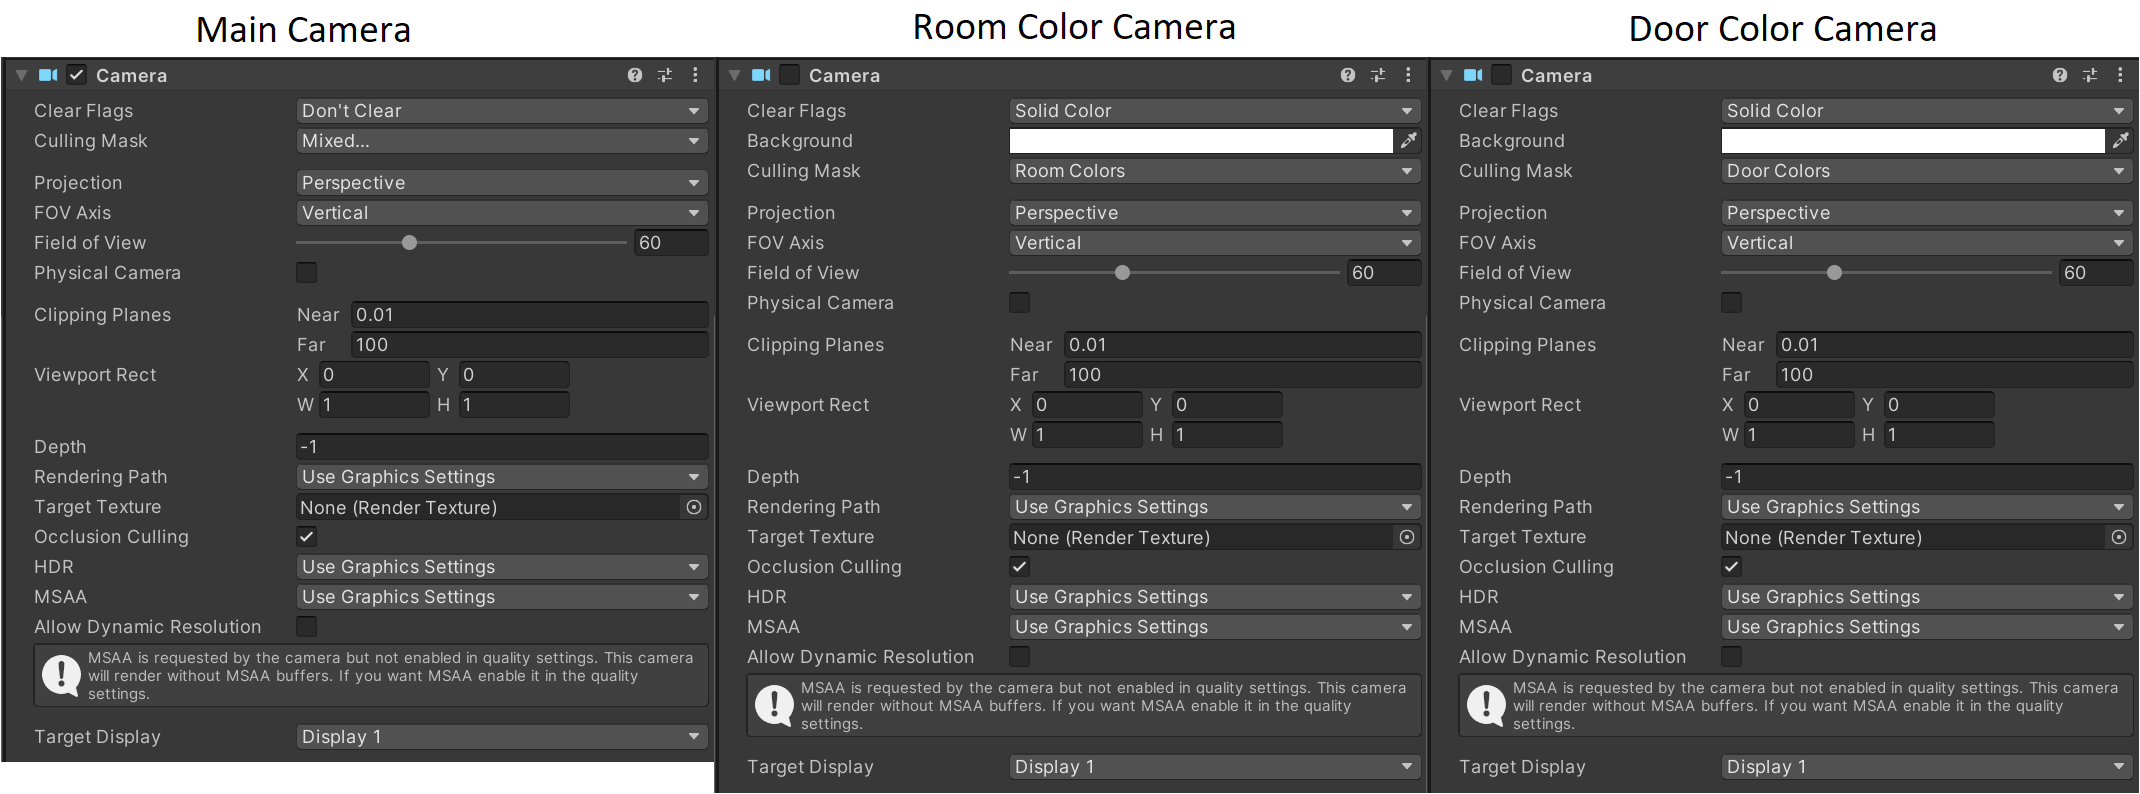Open Main Camera Target Texture object picker
This screenshot has height=794, width=2140.
[x=694, y=507]
